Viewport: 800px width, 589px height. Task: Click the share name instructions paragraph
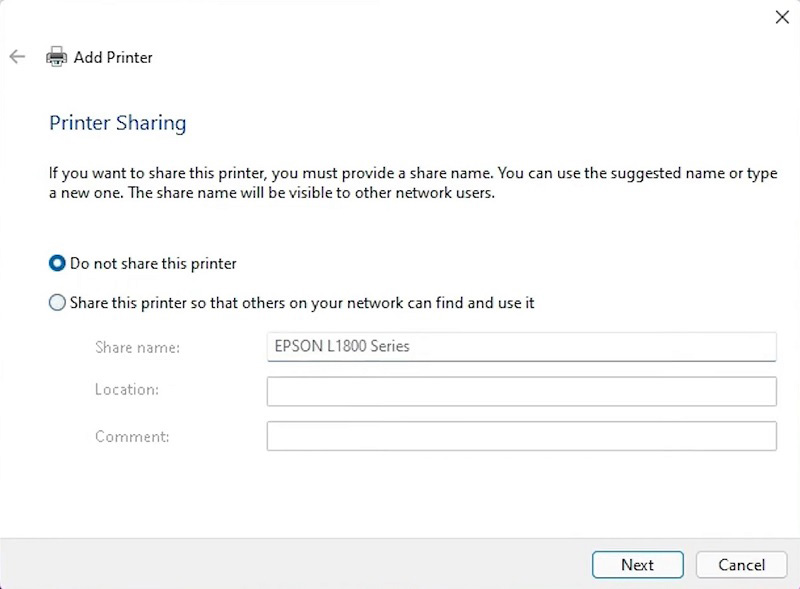(x=413, y=183)
